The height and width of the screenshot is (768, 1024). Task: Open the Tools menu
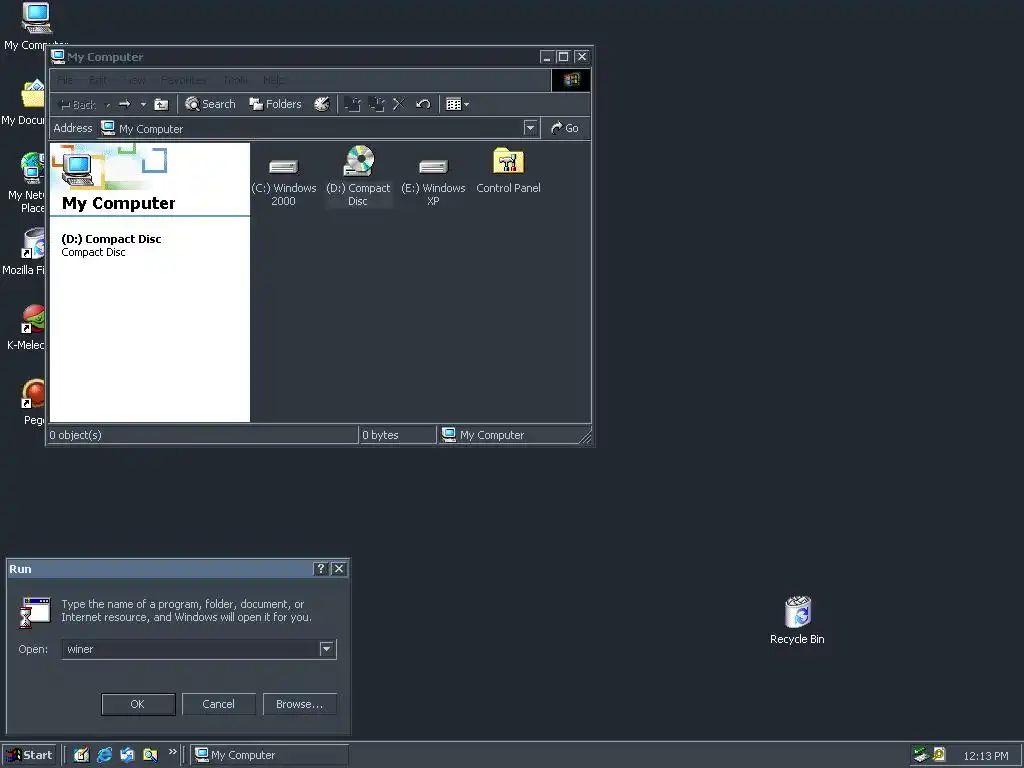235,80
